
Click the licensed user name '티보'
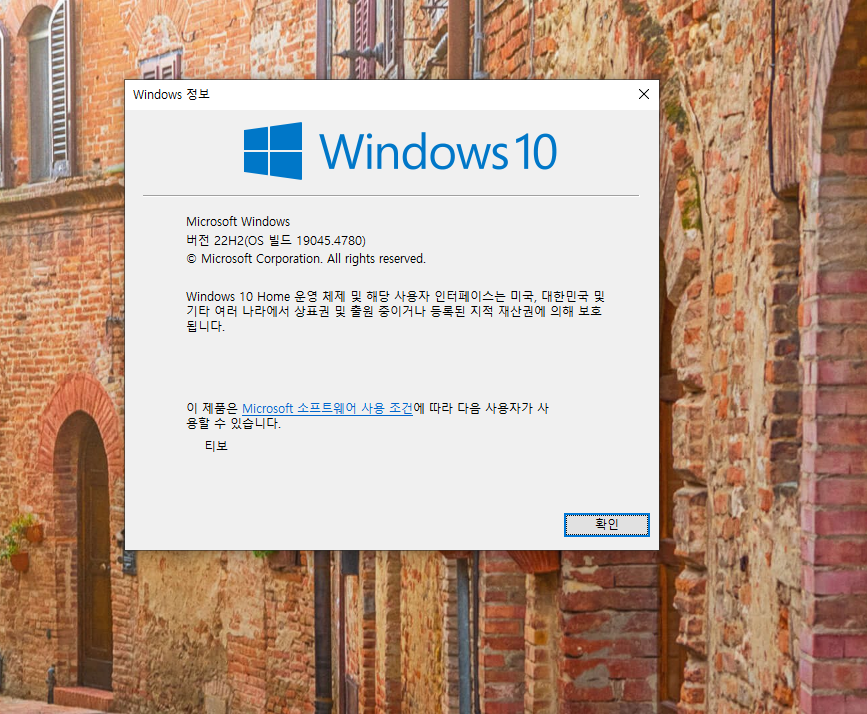[216, 446]
